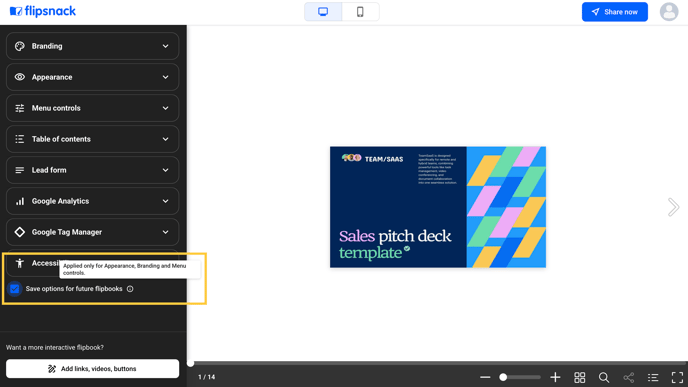
Task: Open the Table of contents label
Action: tap(61, 139)
